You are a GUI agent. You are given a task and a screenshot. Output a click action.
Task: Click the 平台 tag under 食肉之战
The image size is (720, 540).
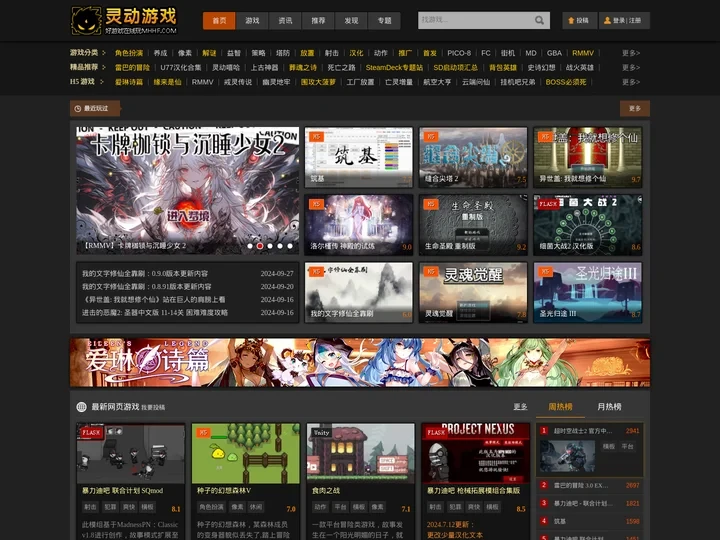340,507
